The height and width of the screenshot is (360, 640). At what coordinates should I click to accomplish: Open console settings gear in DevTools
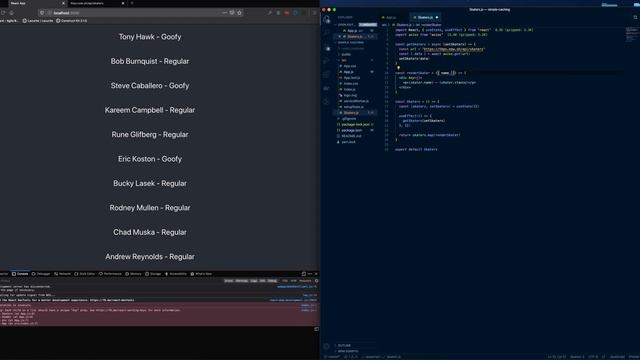[316, 281]
